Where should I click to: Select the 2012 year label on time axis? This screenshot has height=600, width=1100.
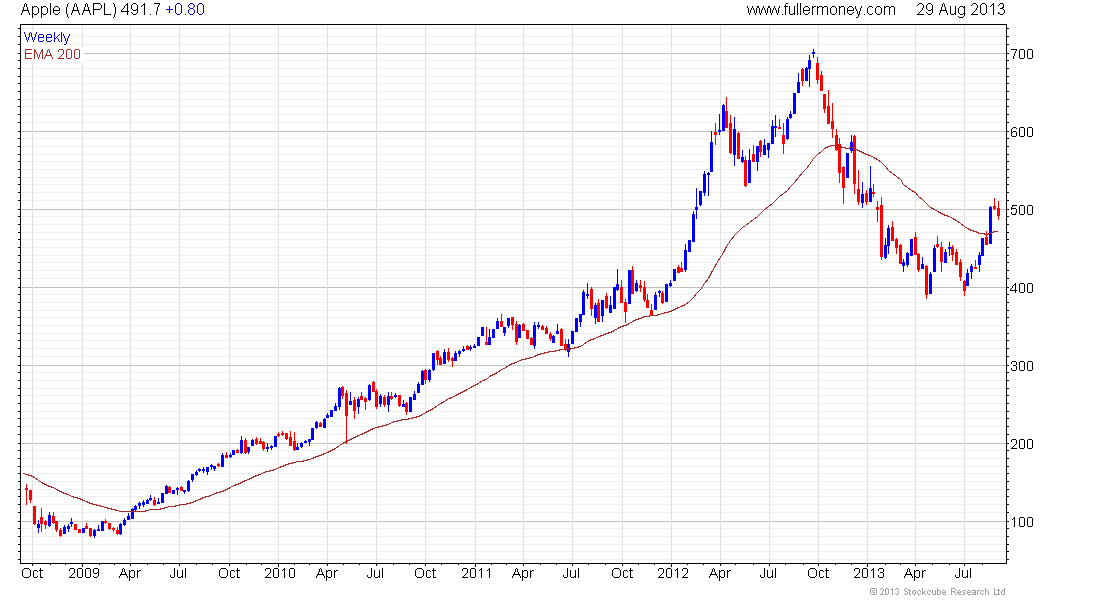coord(673,573)
